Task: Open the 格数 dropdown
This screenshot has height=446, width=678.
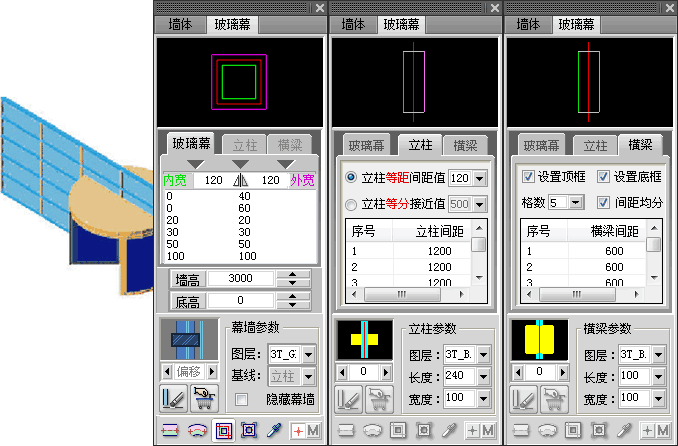Action: (575, 203)
